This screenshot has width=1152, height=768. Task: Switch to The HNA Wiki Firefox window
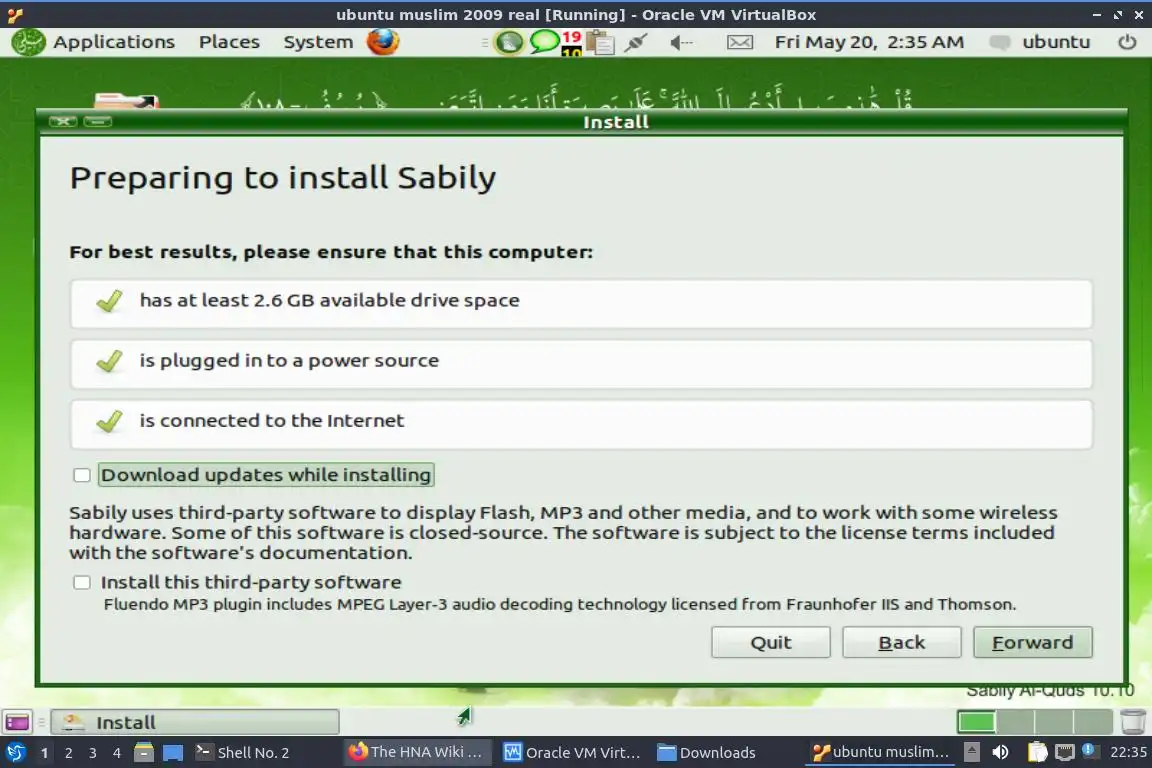tap(417, 752)
